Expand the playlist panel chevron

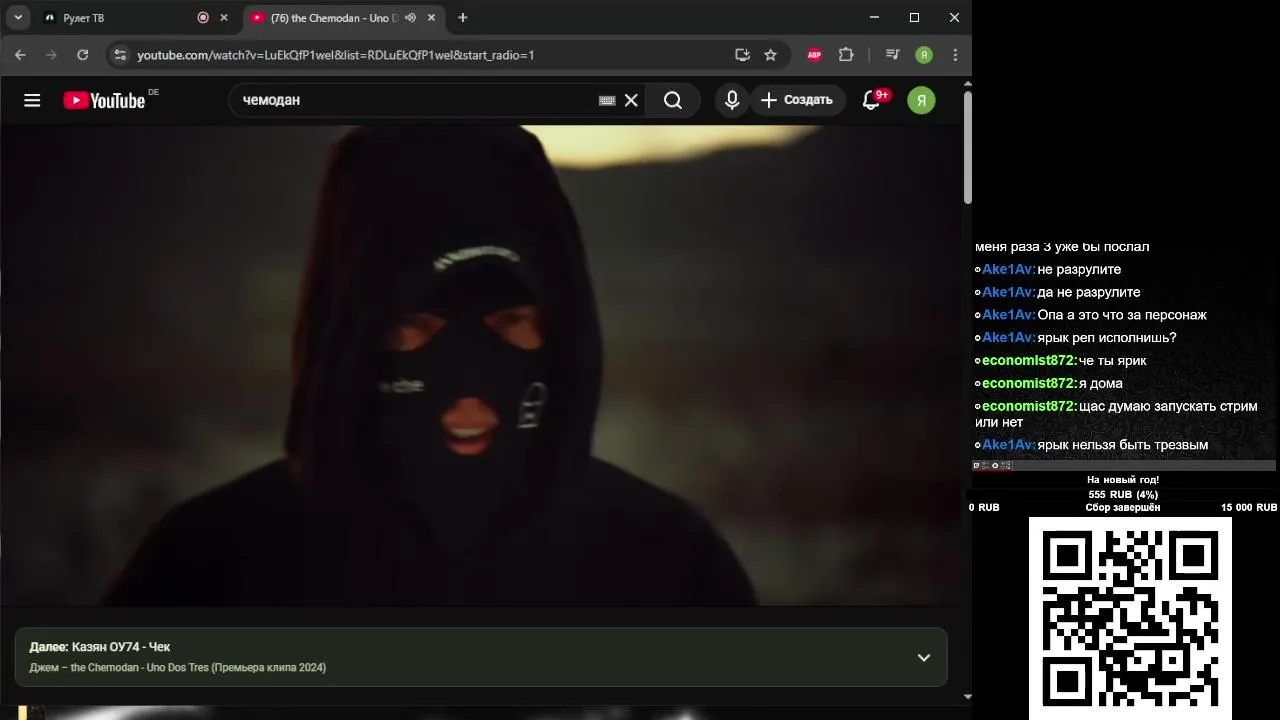pyautogui.click(x=924, y=657)
